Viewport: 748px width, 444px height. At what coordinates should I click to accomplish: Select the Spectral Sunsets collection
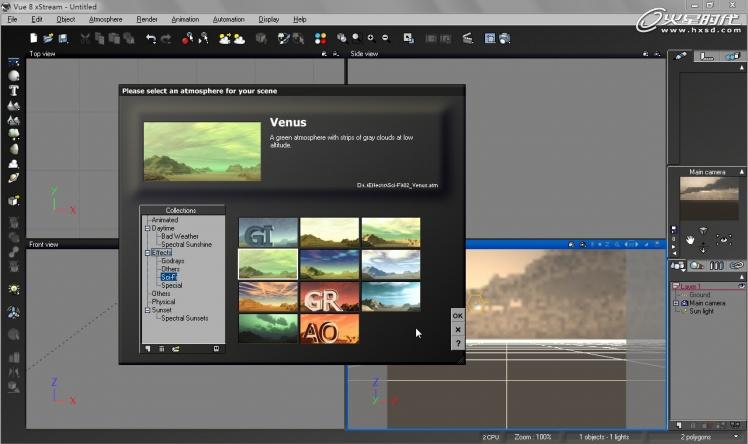click(x=185, y=318)
